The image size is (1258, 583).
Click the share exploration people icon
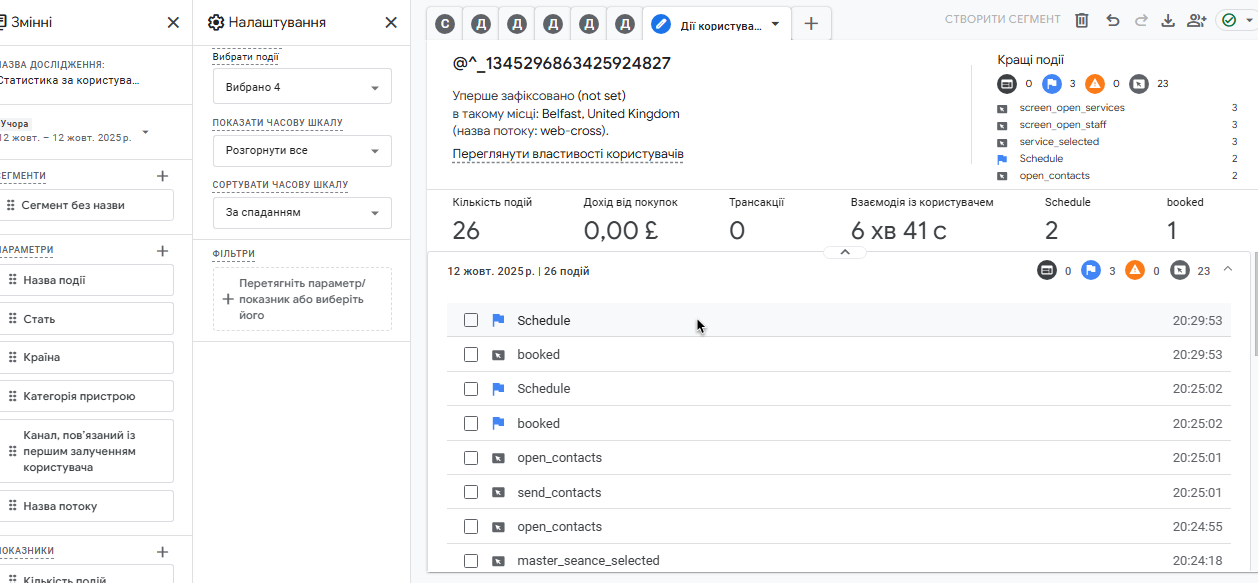1196,21
